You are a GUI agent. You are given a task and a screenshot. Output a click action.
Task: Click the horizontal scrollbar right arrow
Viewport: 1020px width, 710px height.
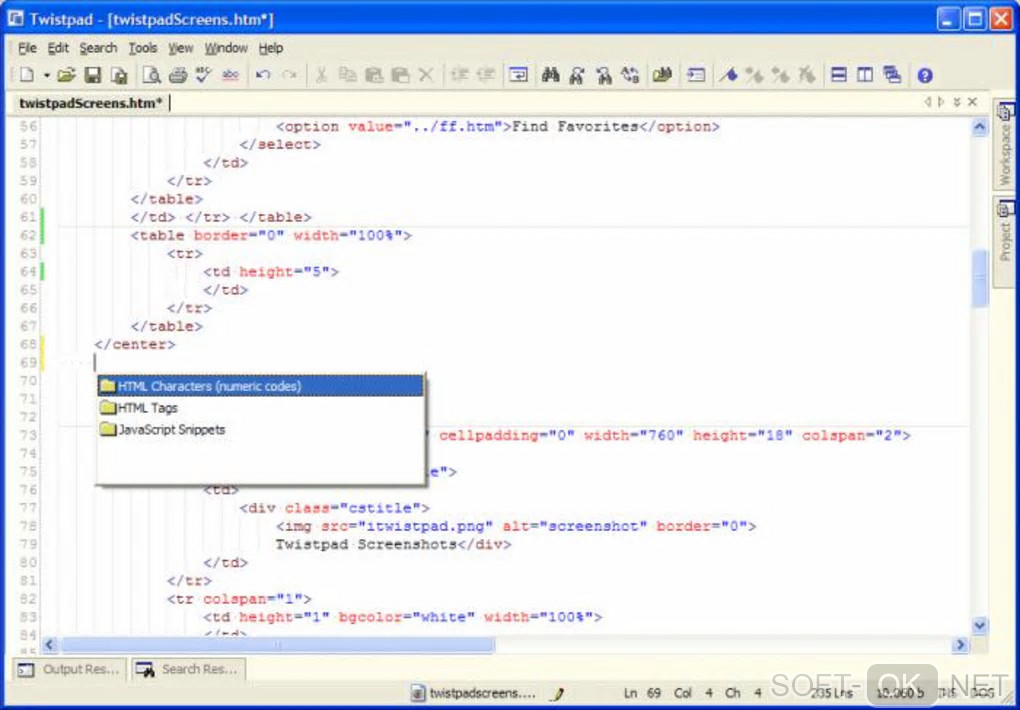click(961, 645)
